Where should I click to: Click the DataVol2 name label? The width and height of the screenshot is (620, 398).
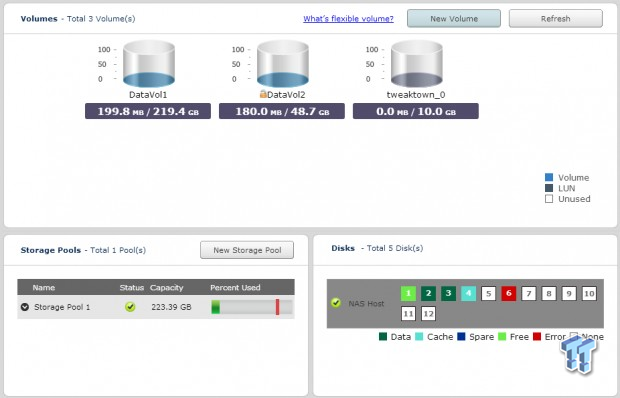click(x=286, y=94)
